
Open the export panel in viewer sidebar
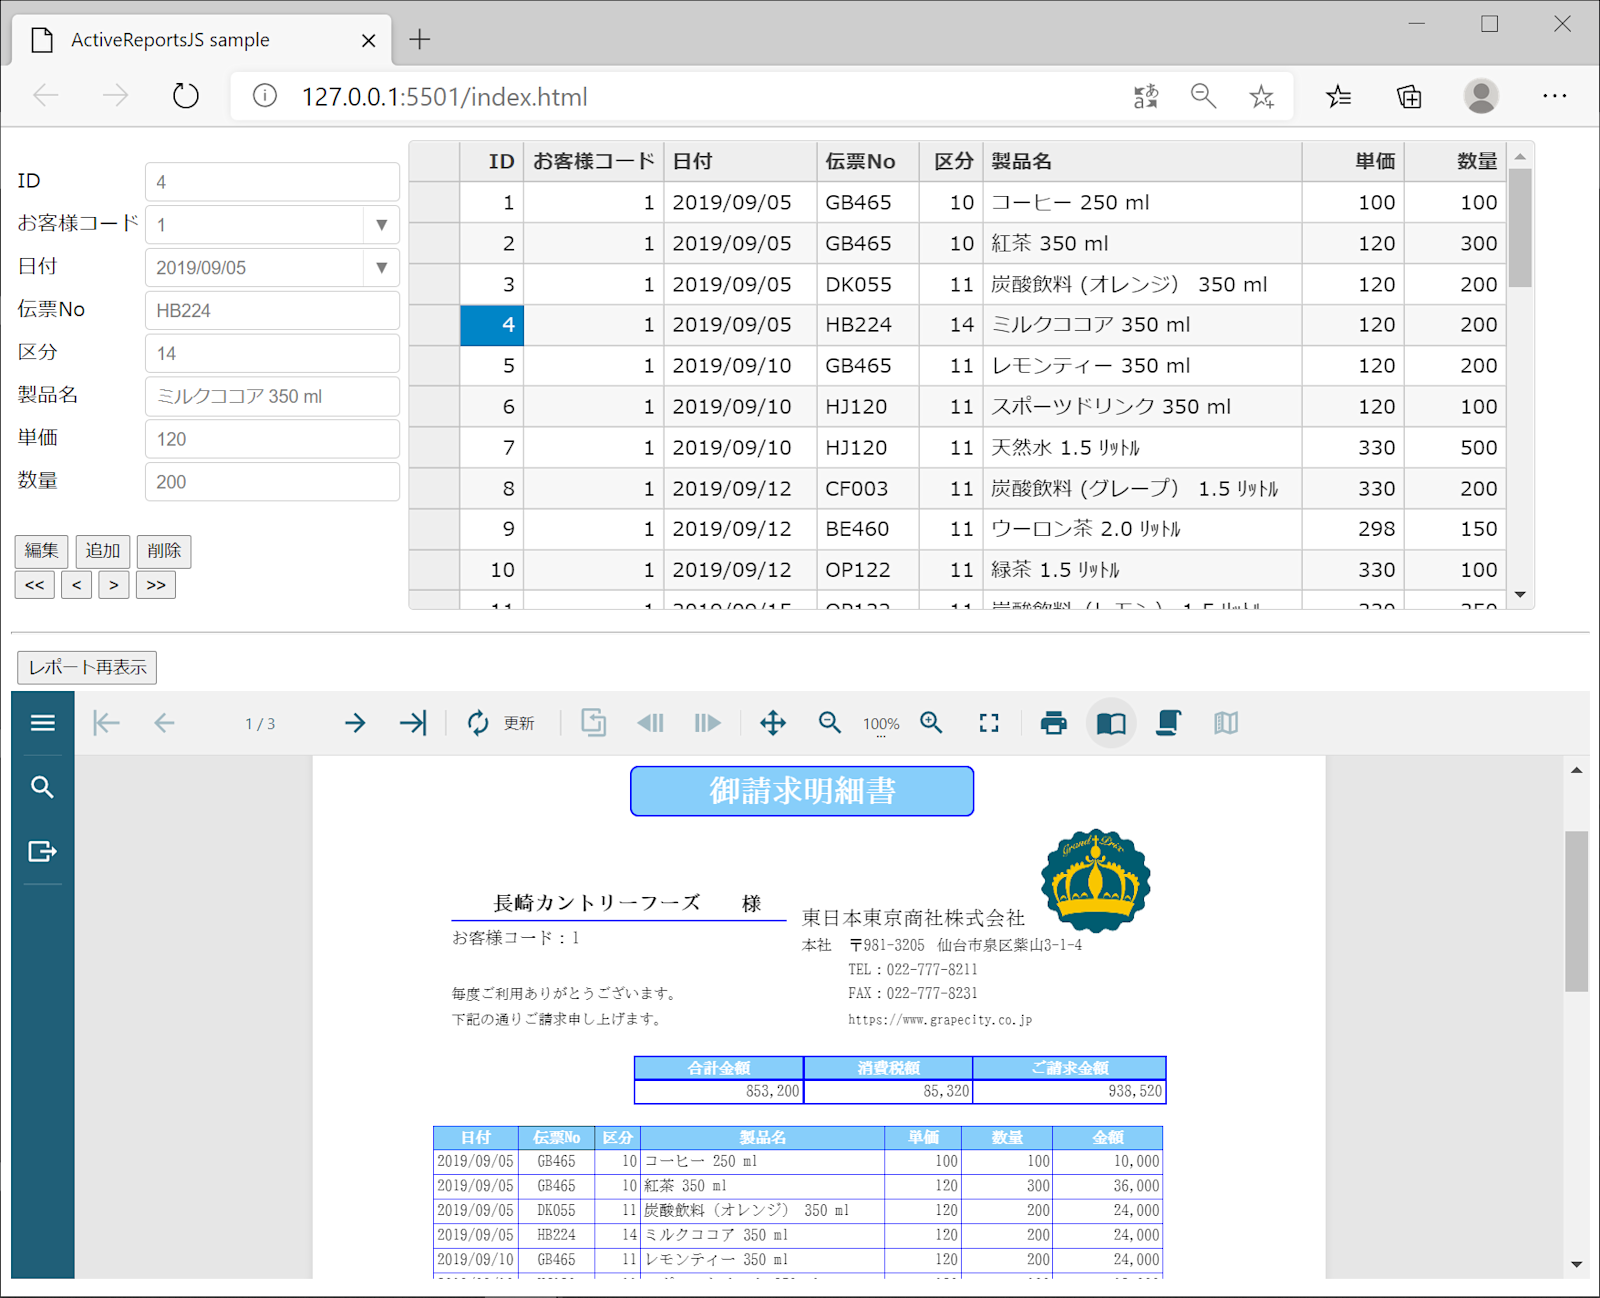(x=42, y=851)
